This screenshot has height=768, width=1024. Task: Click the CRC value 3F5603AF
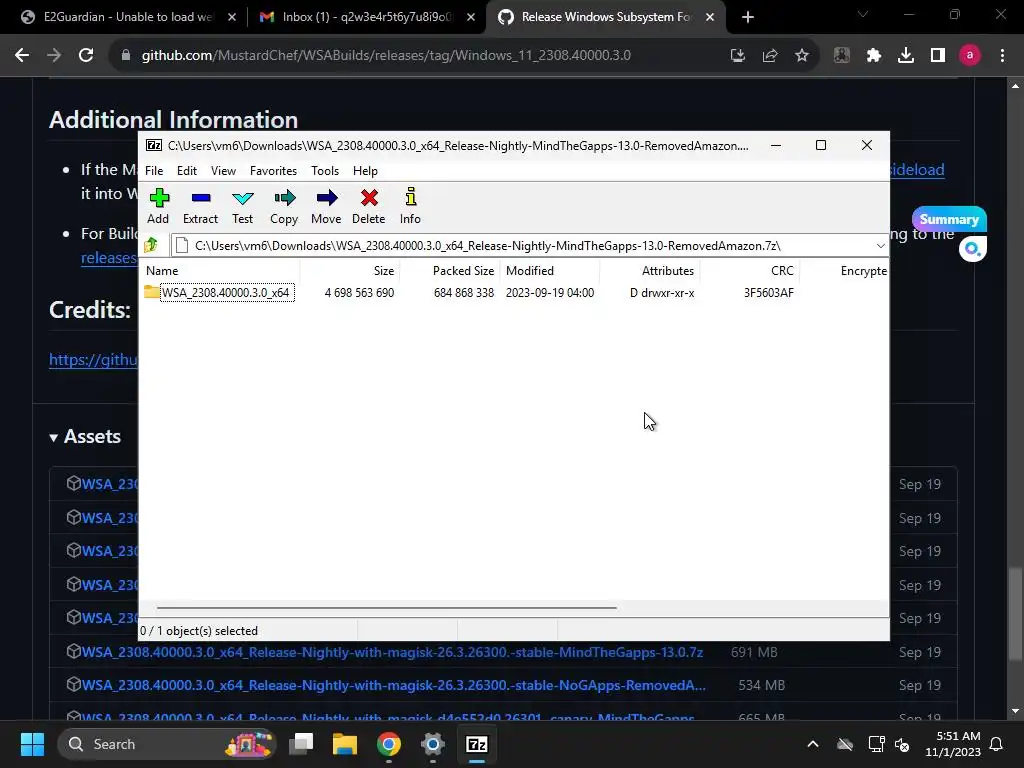[x=769, y=293]
